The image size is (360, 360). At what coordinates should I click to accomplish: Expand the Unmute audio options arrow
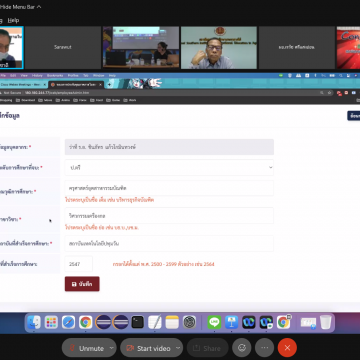[x=112, y=348]
